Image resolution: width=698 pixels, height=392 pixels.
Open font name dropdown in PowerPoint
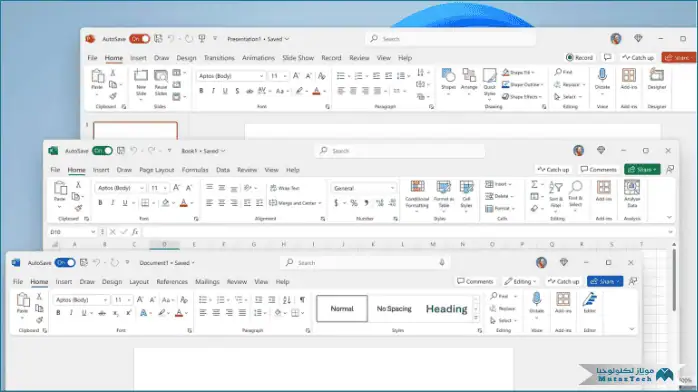pos(262,76)
